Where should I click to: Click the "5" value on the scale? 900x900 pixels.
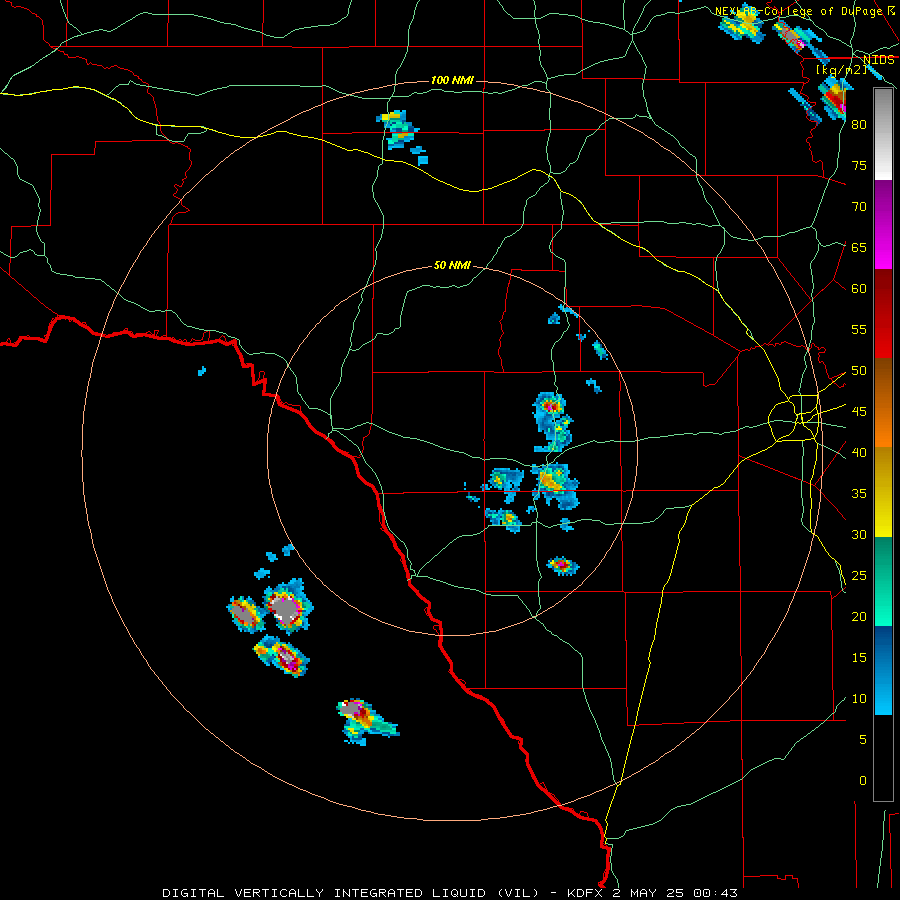(863, 740)
